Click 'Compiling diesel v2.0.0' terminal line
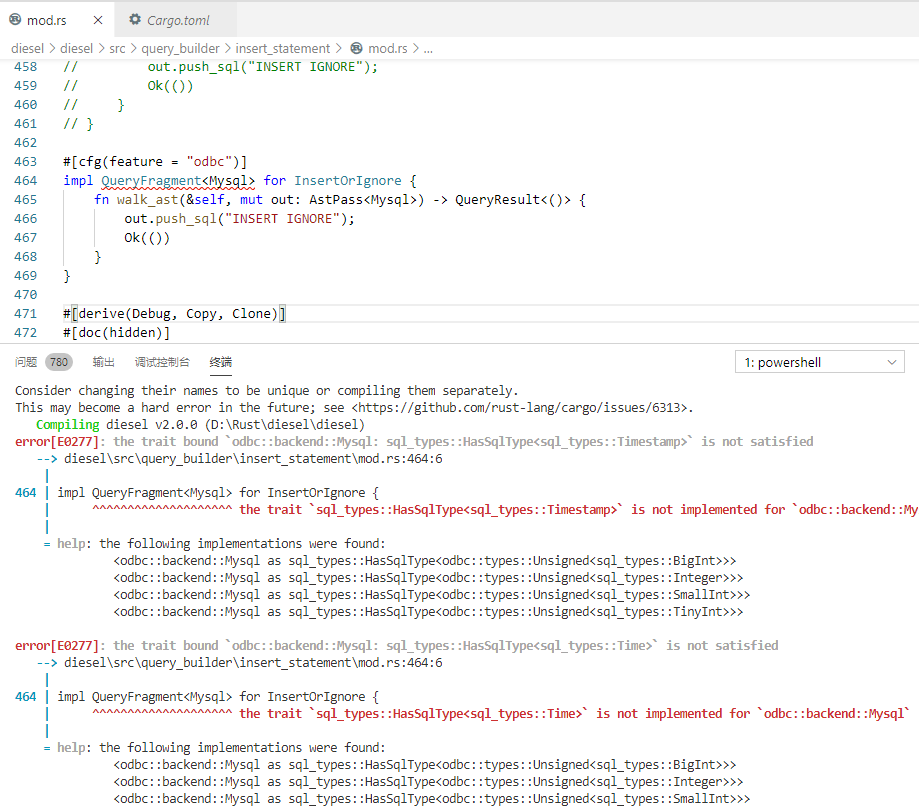 [200, 424]
